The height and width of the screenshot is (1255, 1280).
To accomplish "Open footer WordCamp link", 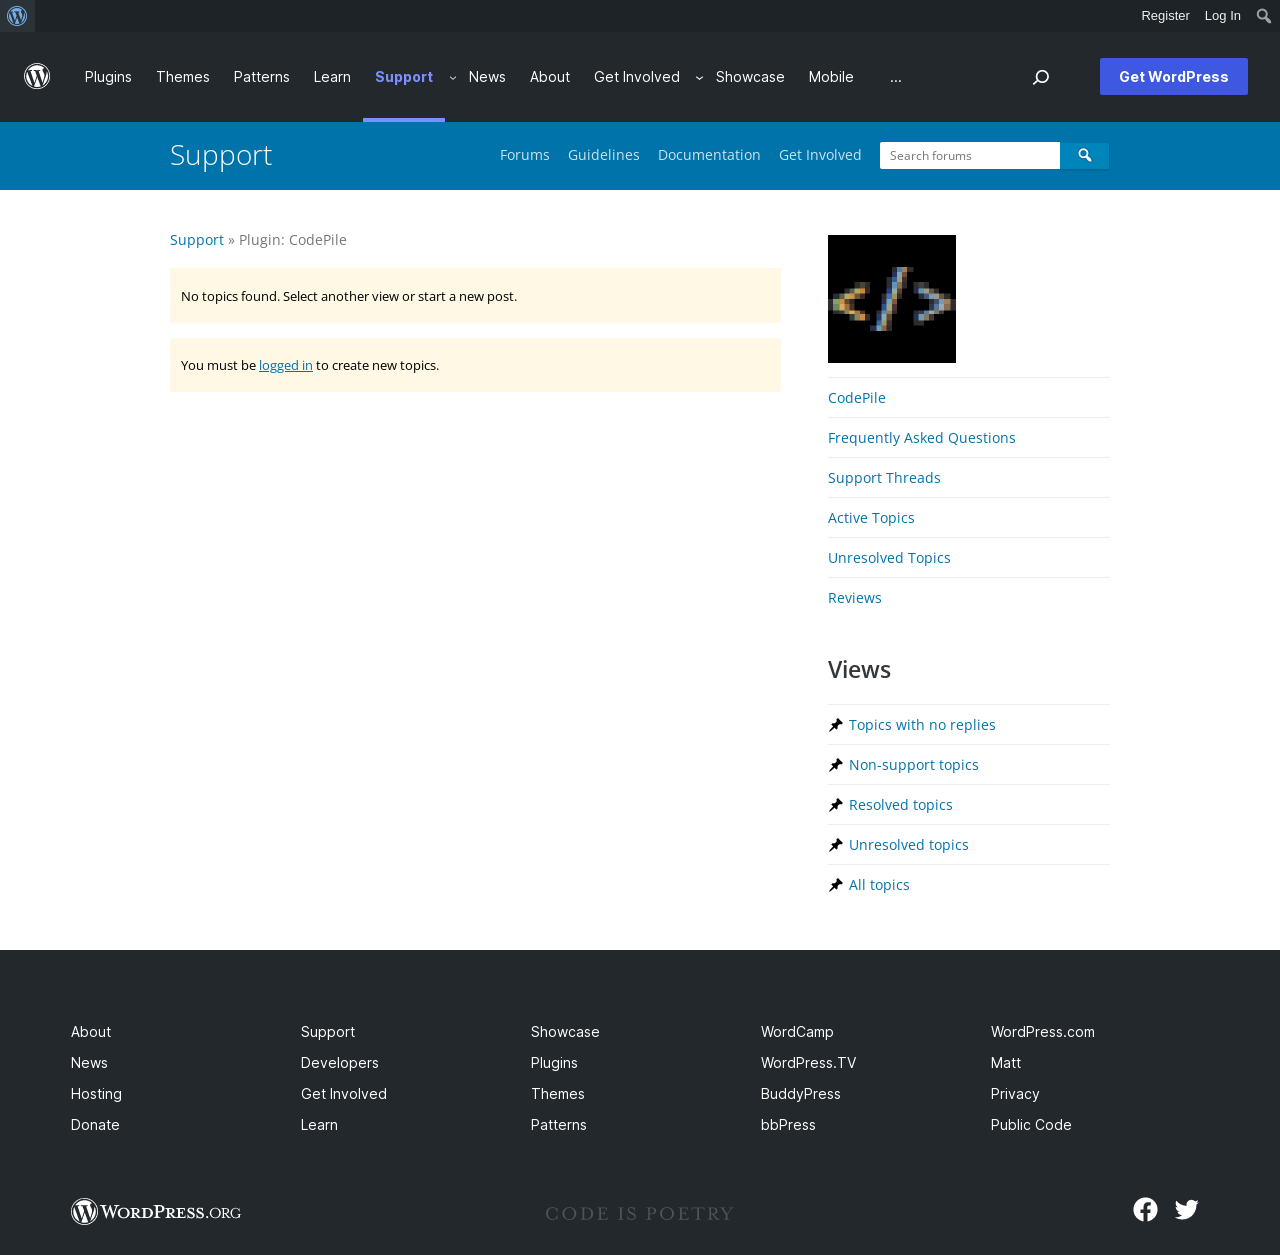I will (x=797, y=1032).
